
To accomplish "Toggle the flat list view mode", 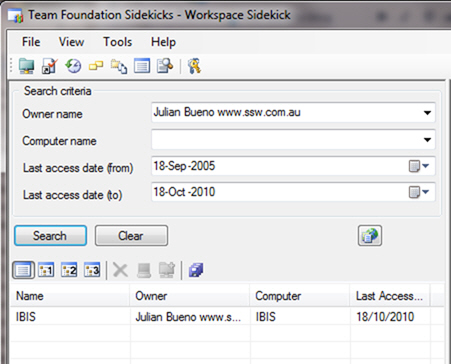I will (x=23, y=270).
